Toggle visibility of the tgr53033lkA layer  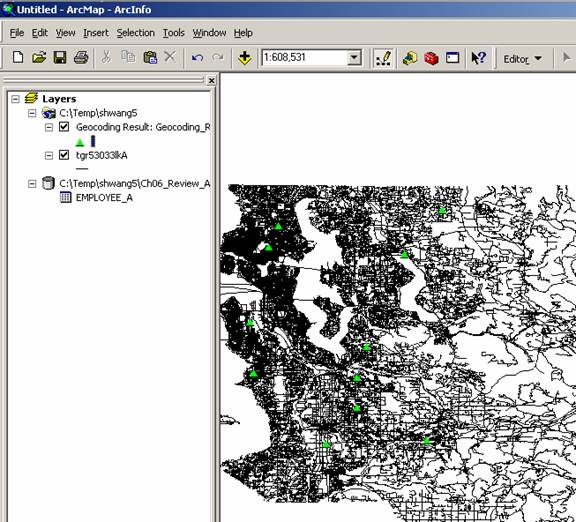[x=64, y=155]
